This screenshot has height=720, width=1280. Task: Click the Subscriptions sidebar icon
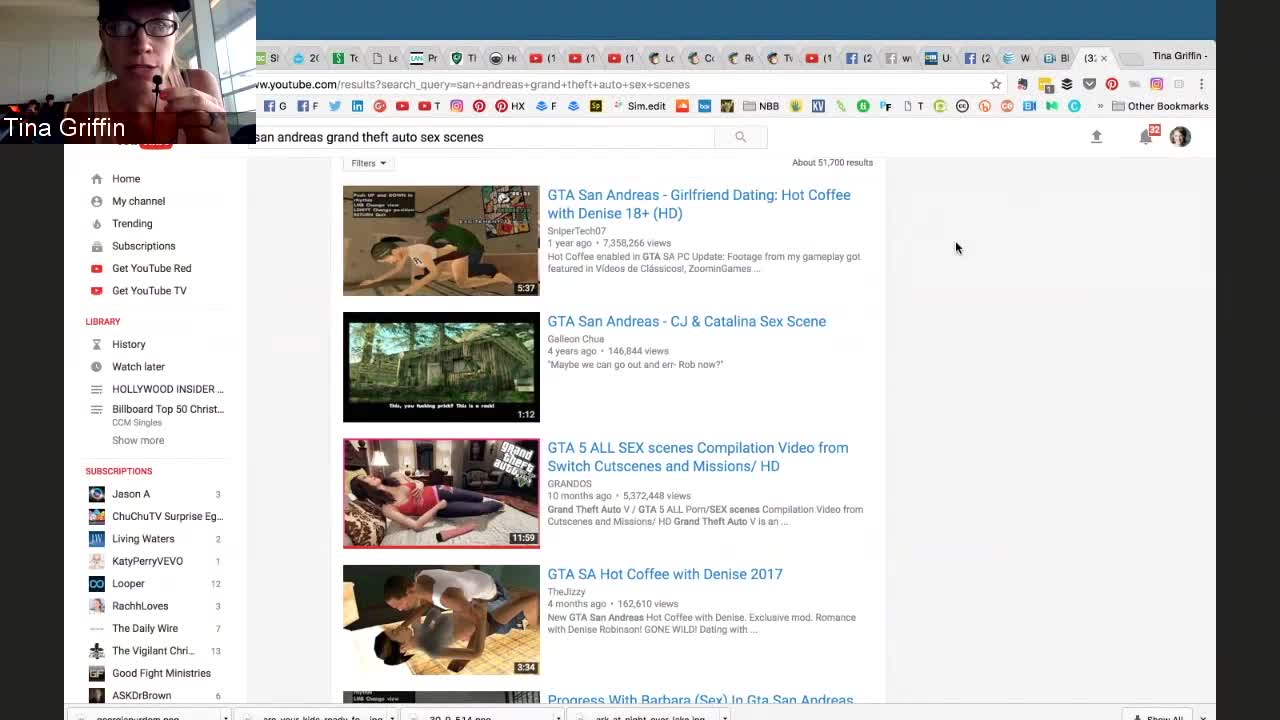[x=96, y=246]
